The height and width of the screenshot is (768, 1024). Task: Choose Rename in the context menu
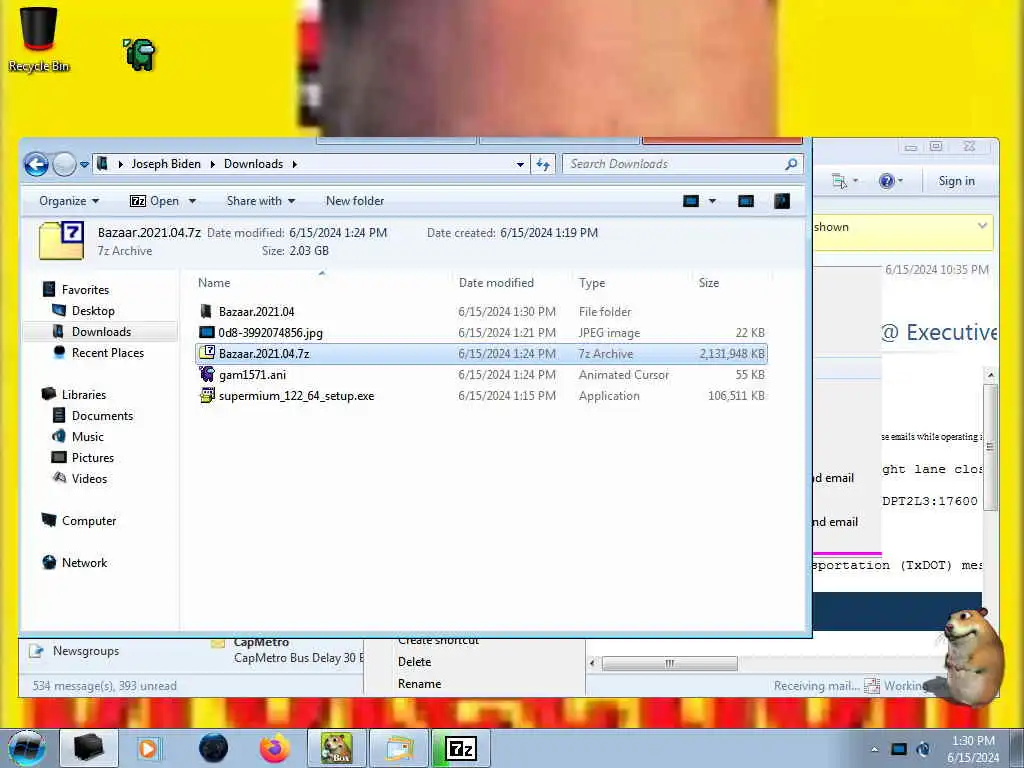(419, 684)
